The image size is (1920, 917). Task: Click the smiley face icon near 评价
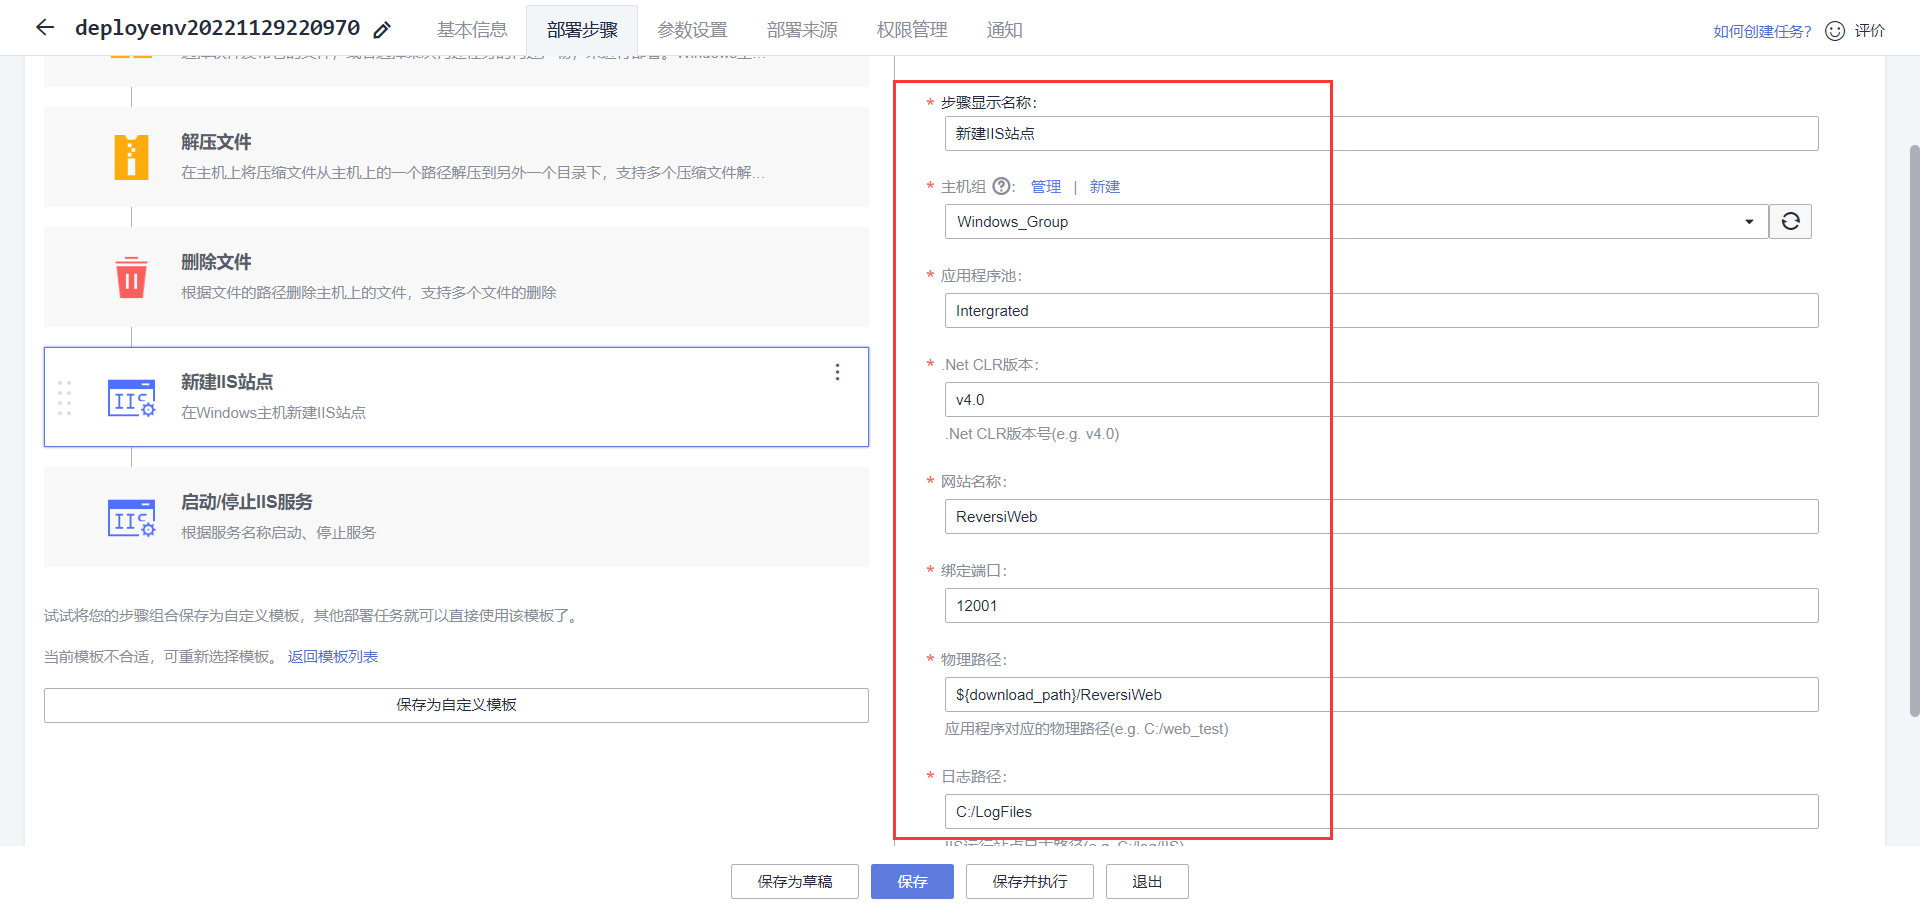pos(1834,30)
